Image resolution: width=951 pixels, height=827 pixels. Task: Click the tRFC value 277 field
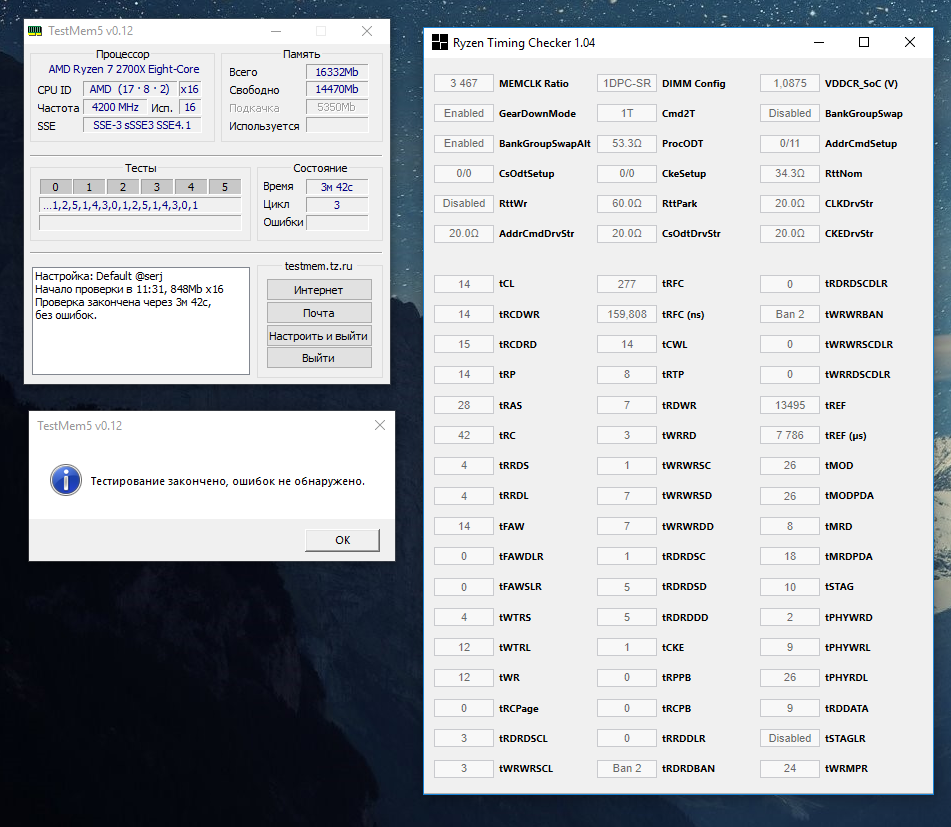click(x=627, y=284)
